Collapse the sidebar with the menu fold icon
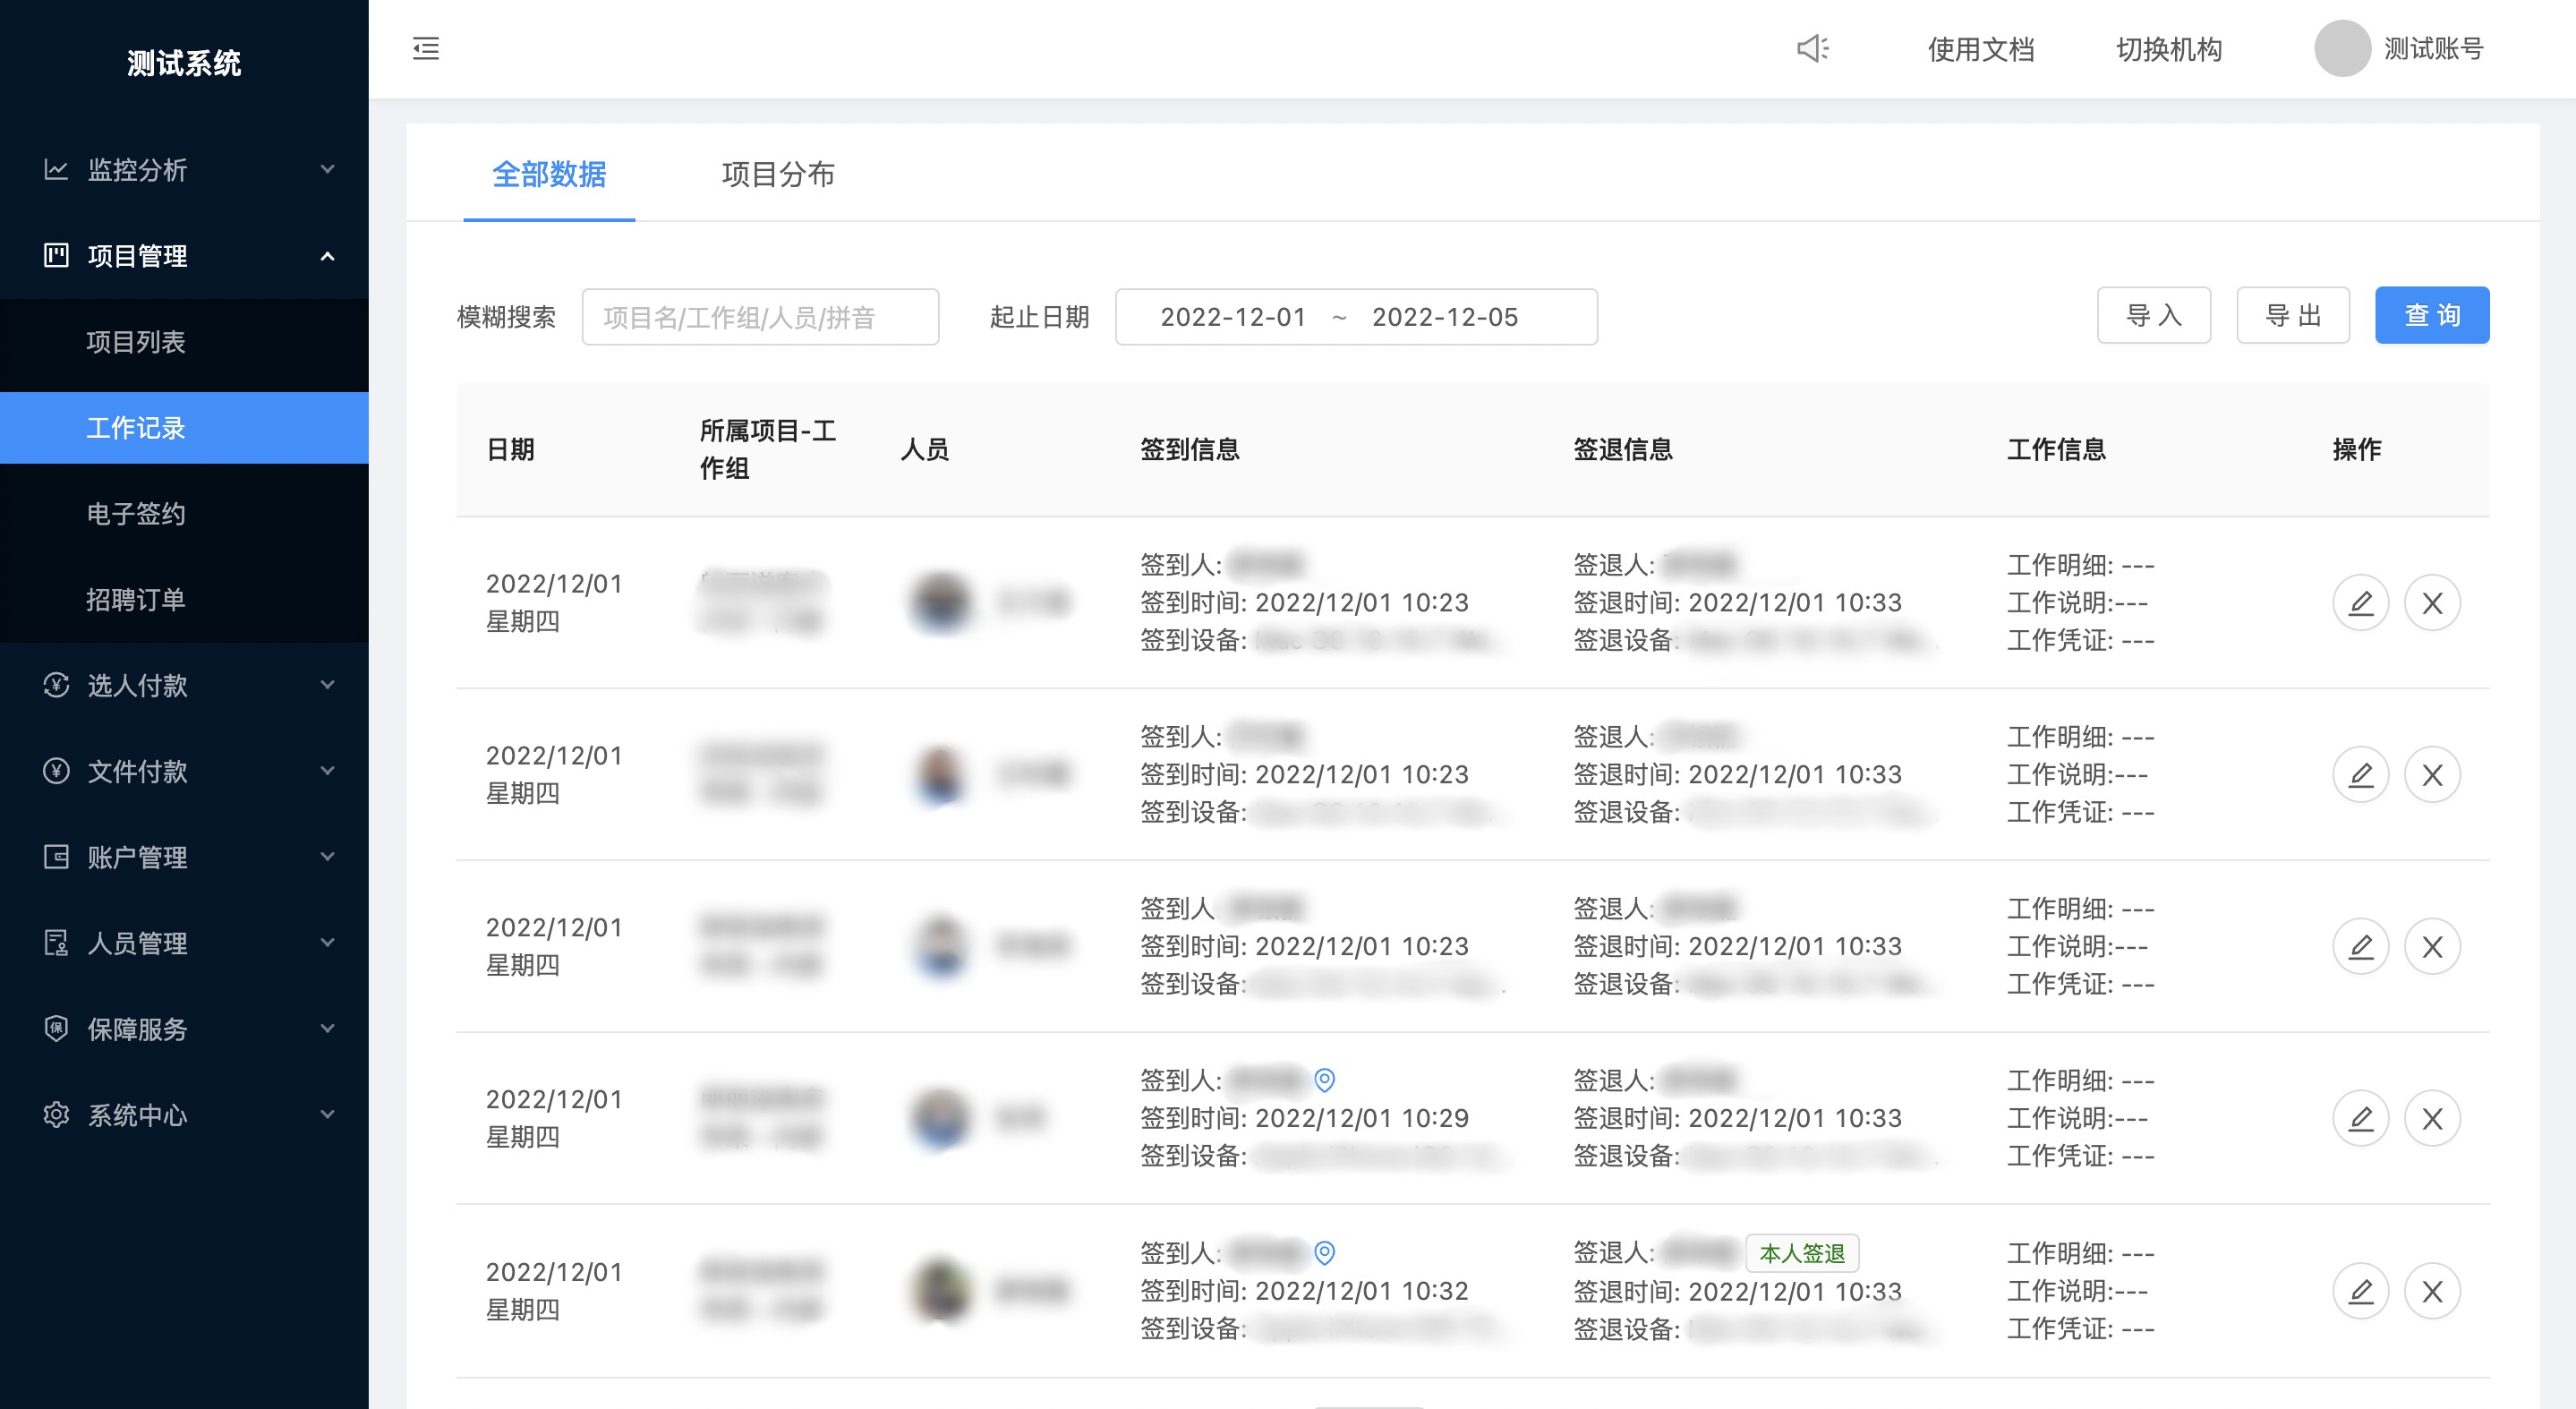The image size is (2576, 1409). [x=426, y=48]
